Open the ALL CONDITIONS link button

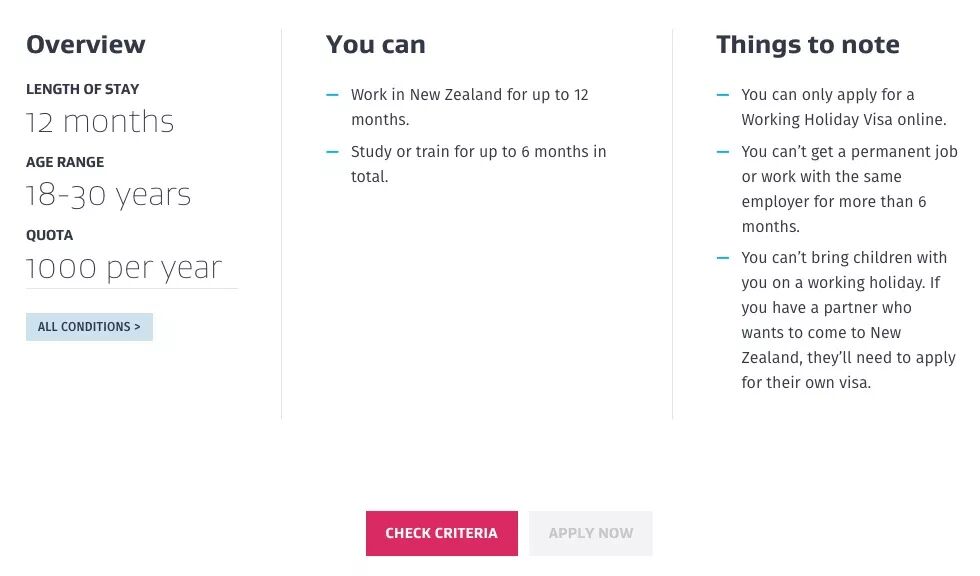click(x=89, y=327)
